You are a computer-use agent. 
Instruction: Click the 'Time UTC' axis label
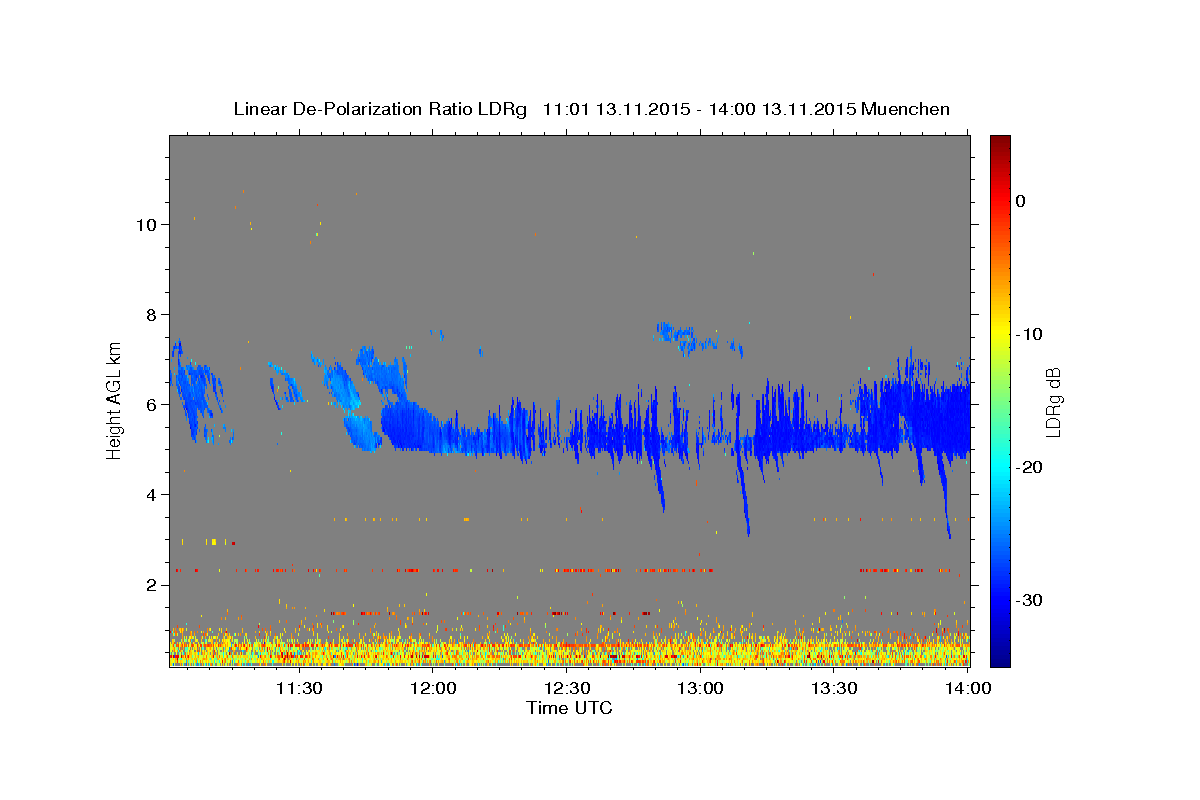(569, 708)
